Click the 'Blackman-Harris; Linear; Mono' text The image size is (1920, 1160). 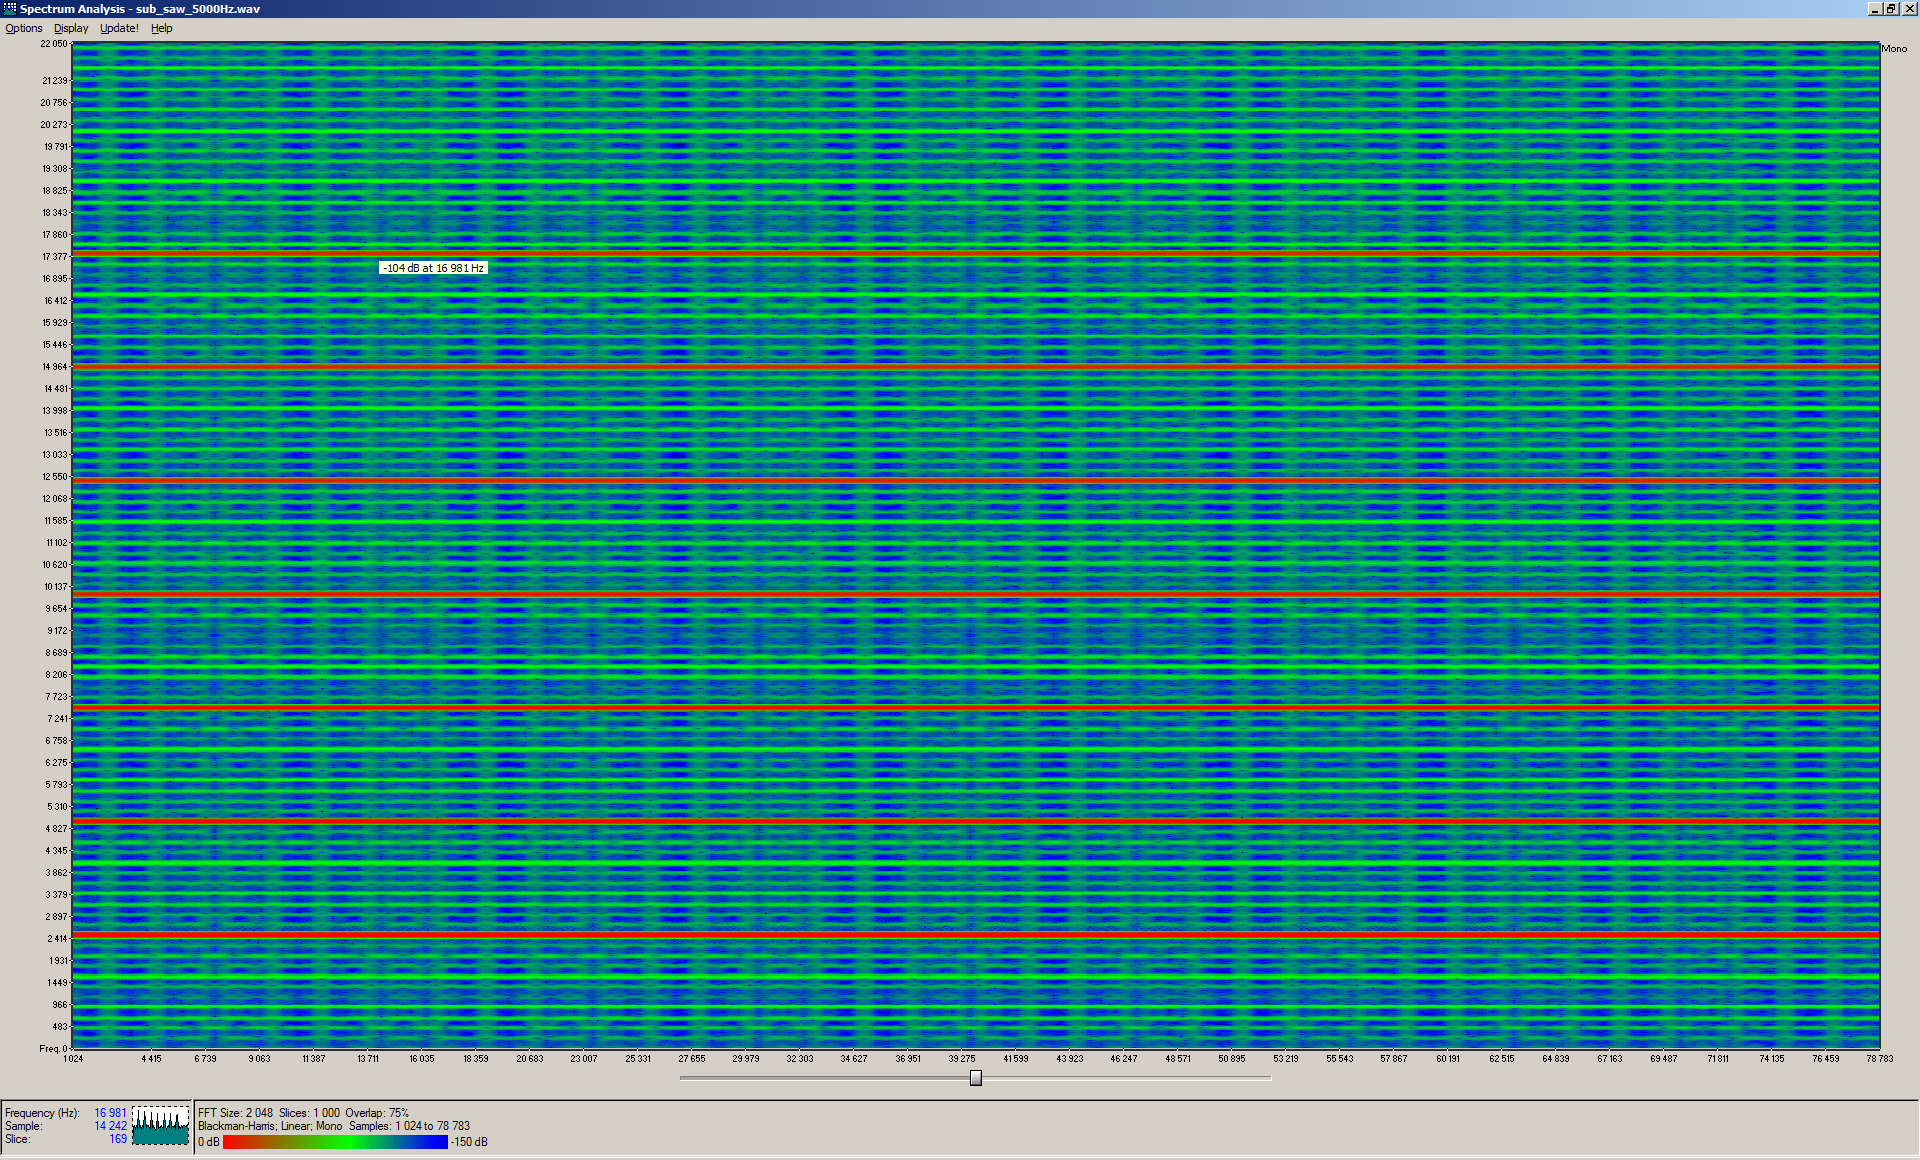(x=270, y=1126)
